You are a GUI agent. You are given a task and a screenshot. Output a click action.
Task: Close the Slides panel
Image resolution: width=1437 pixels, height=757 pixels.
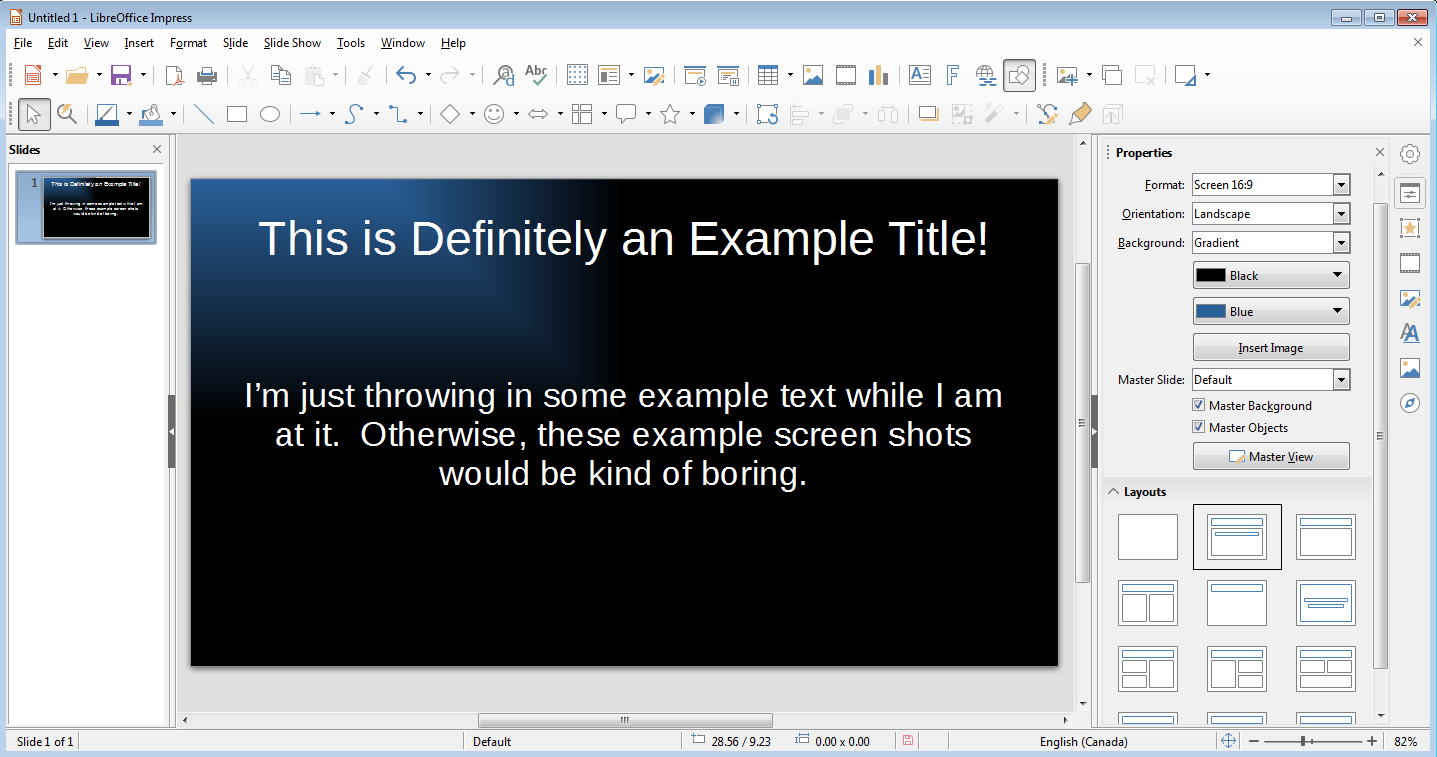157,149
